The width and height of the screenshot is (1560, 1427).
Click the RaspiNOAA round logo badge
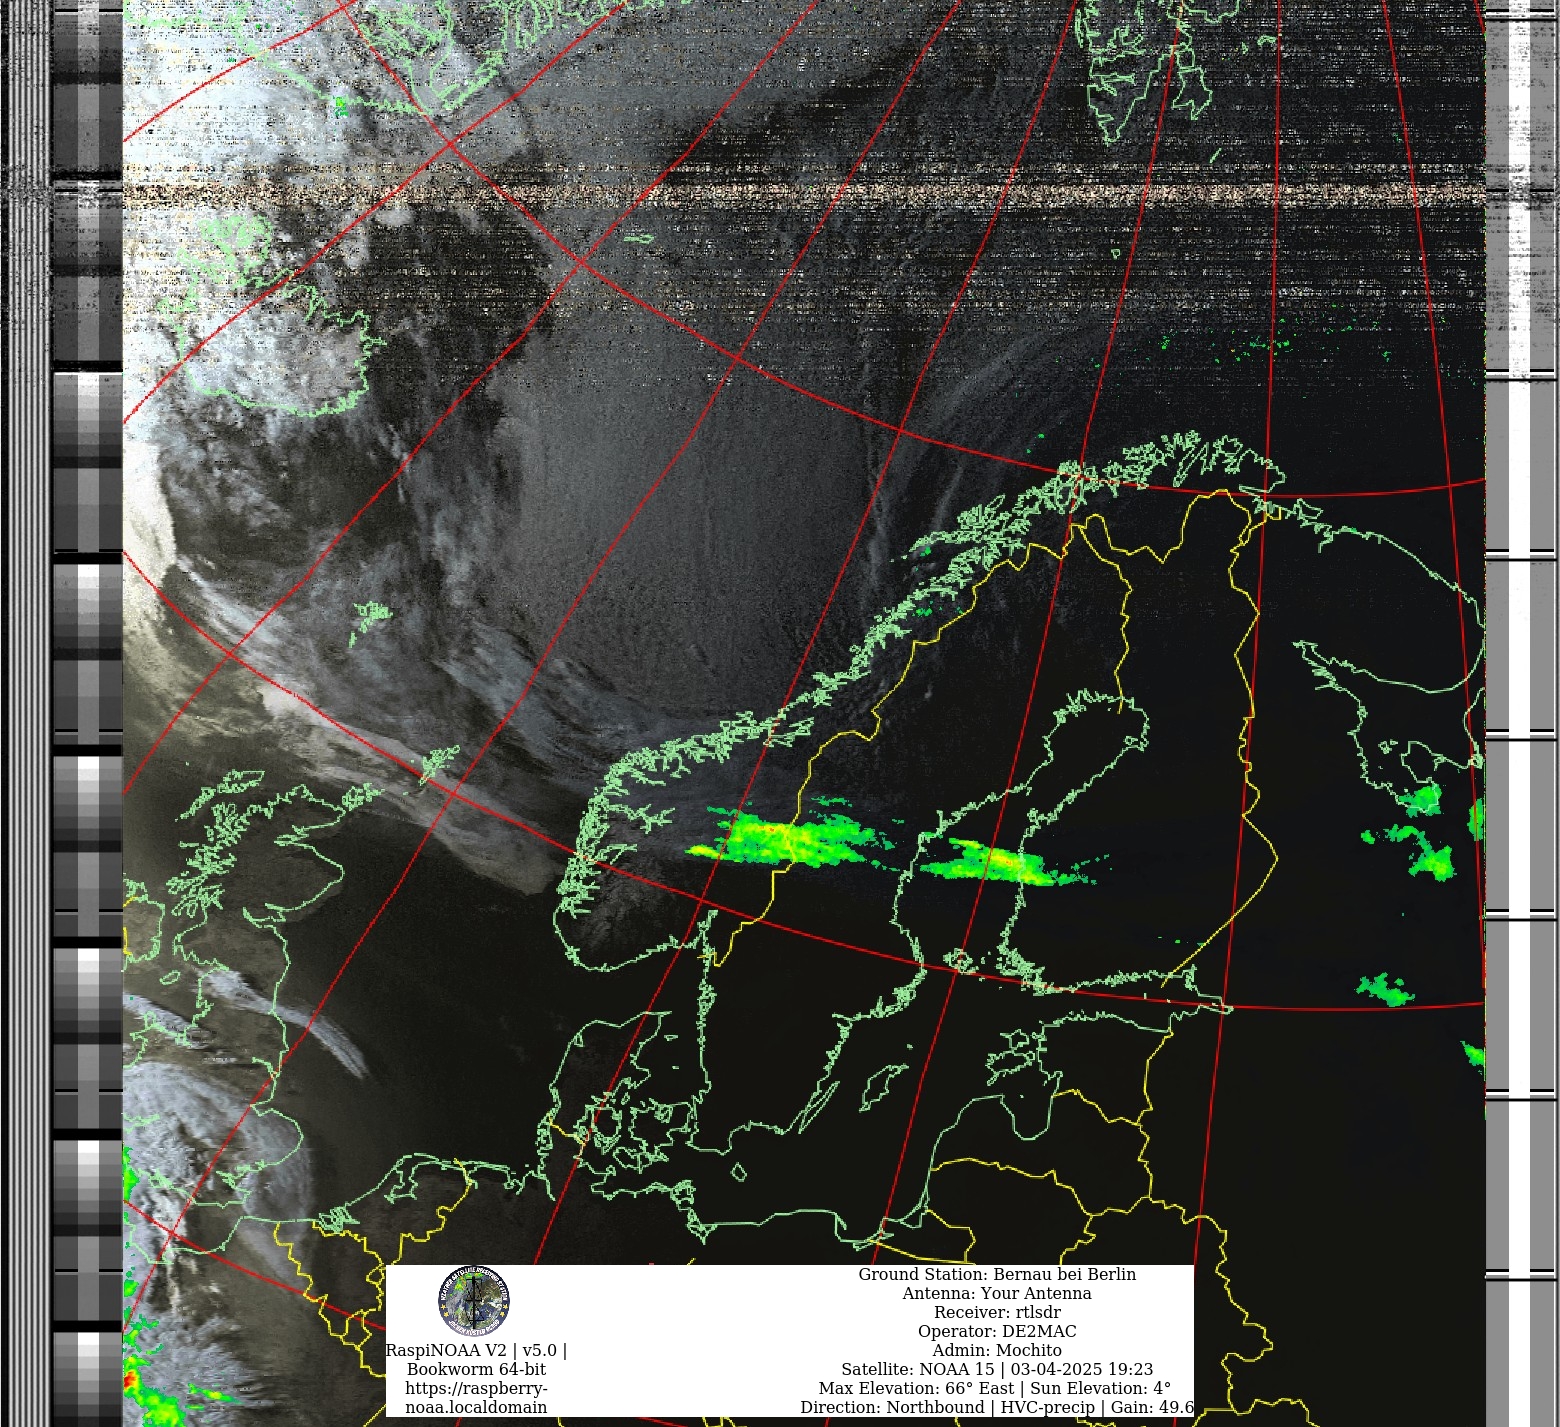(474, 1301)
